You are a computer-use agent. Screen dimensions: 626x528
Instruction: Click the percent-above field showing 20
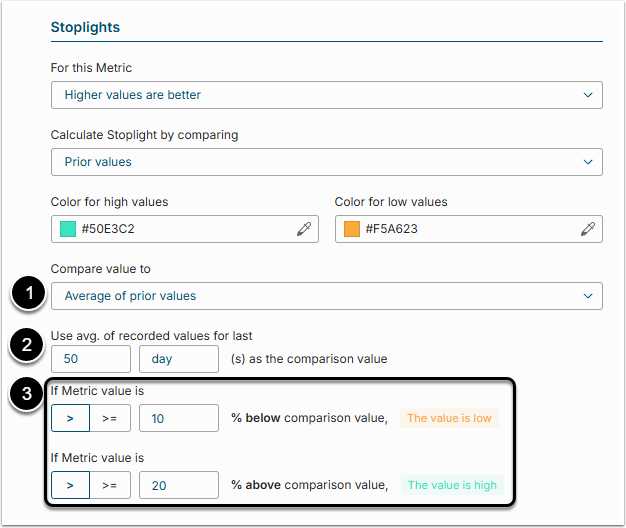click(179, 485)
